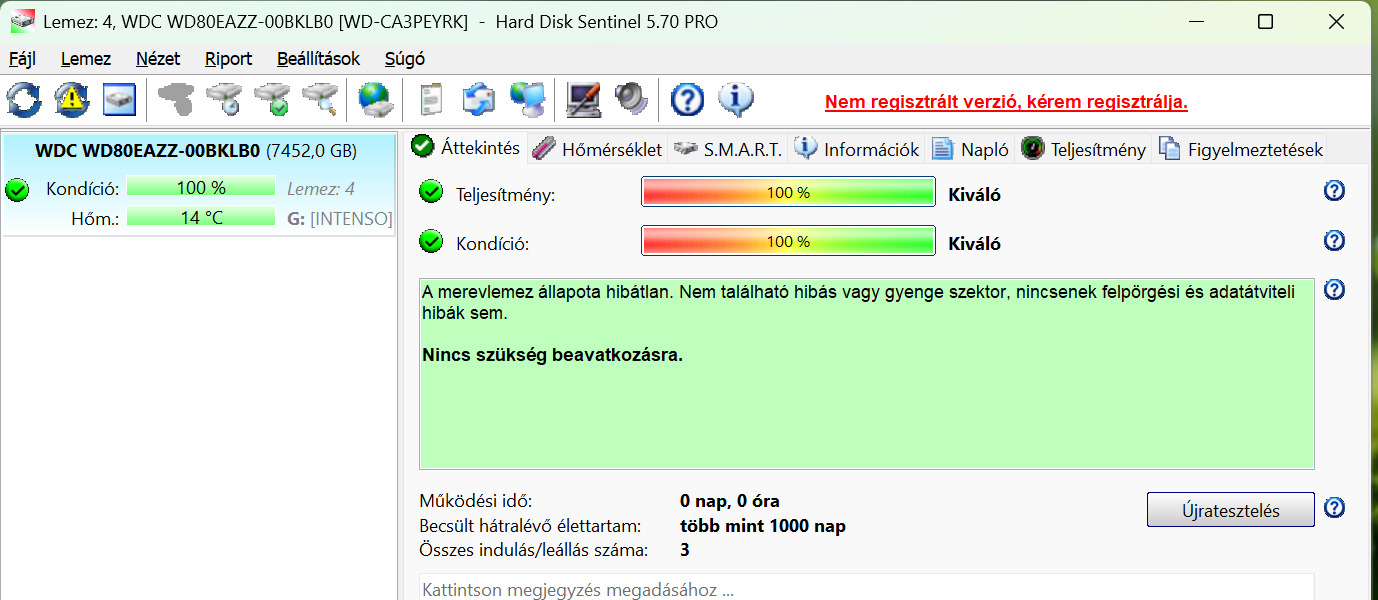Select the Áttekintés tab
Image resolution: width=1378 pixels, height=600 pixels.
click(467, 148)
